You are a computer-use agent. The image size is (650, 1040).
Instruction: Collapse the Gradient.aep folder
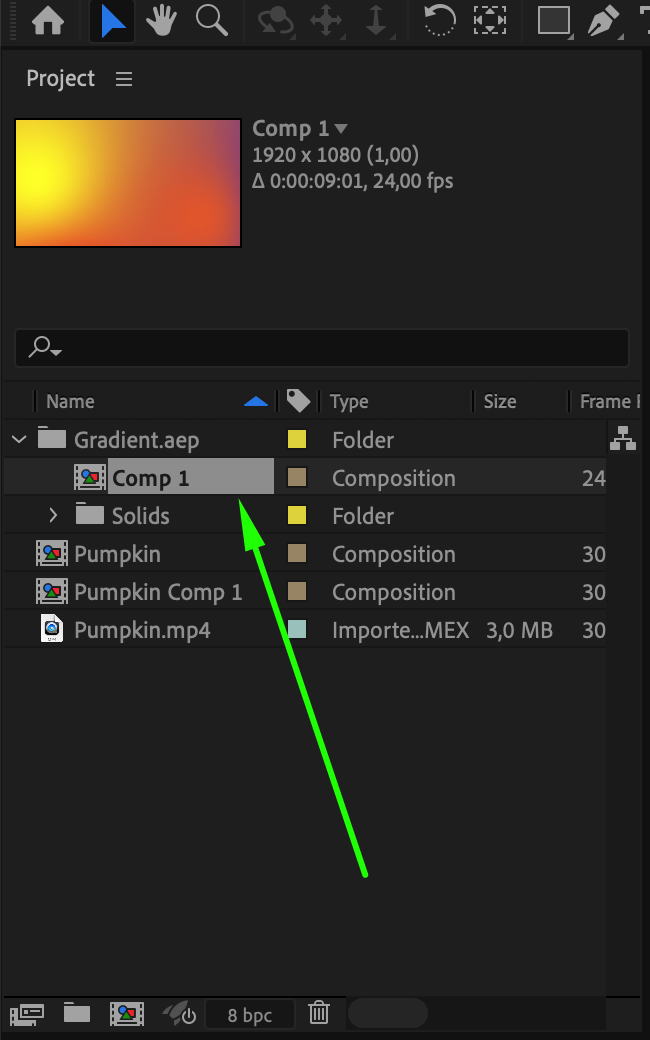19,440
